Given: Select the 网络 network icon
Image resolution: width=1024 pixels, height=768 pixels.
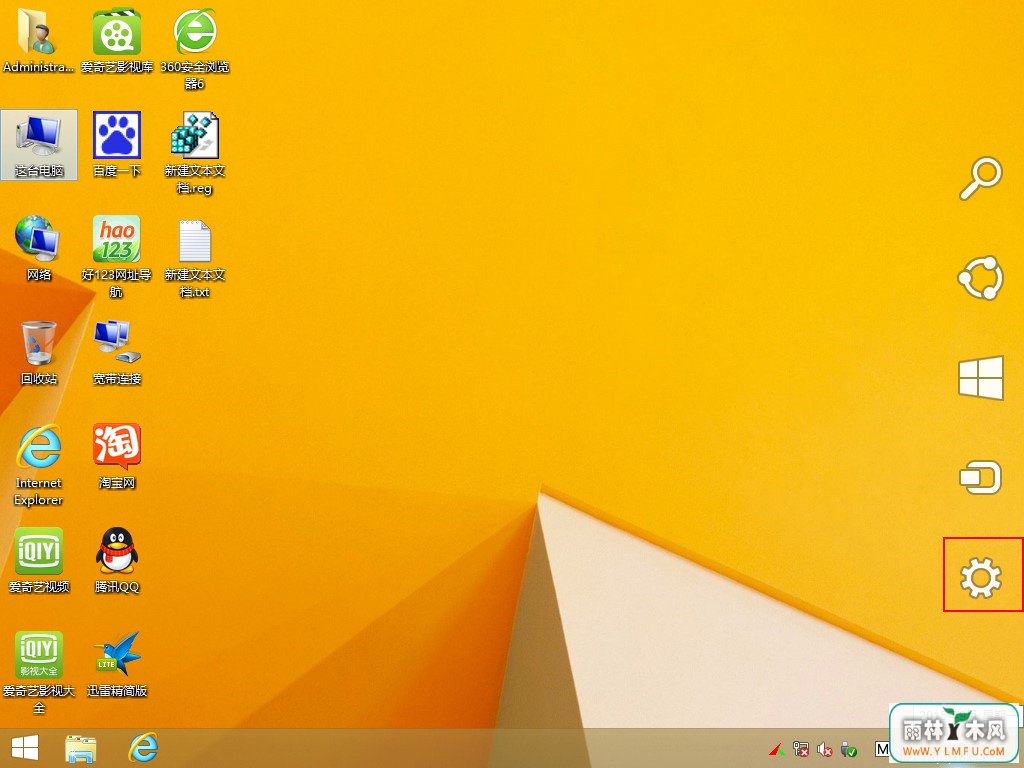Looking at the screenshot, I should click(x=39, y=248).
